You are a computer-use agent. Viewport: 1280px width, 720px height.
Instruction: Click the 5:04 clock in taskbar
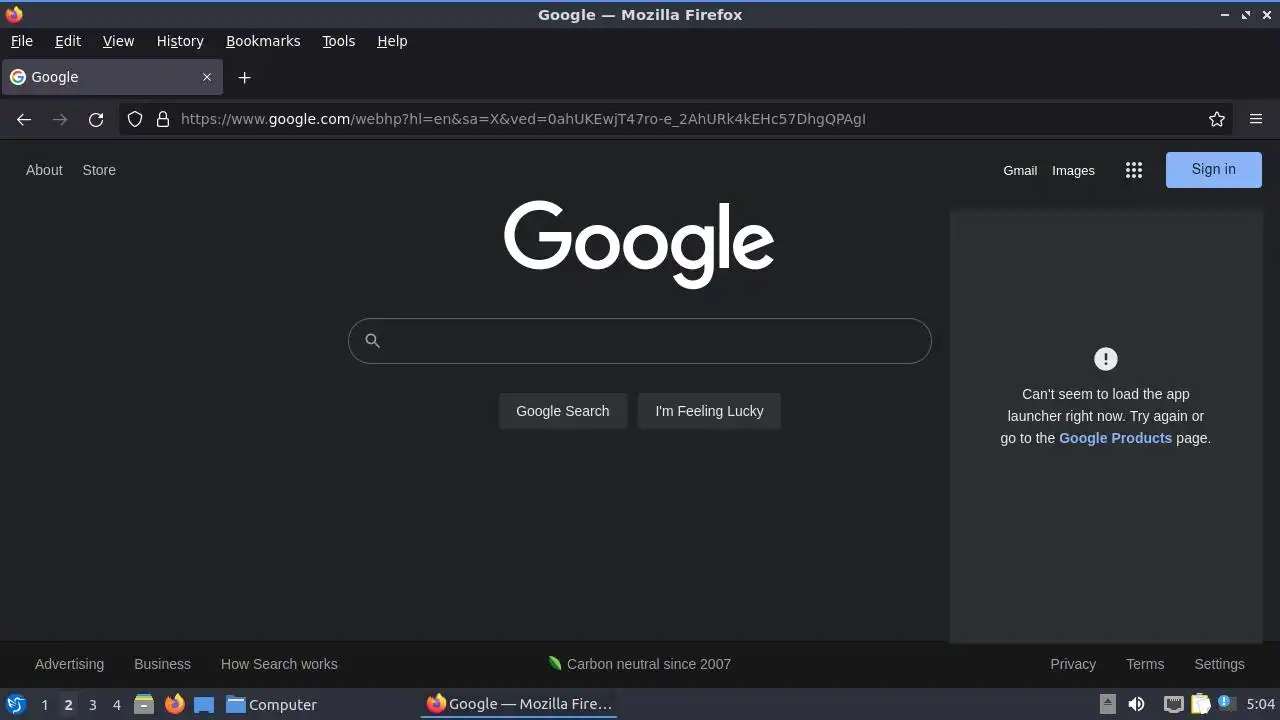[x=1261, y=704]
